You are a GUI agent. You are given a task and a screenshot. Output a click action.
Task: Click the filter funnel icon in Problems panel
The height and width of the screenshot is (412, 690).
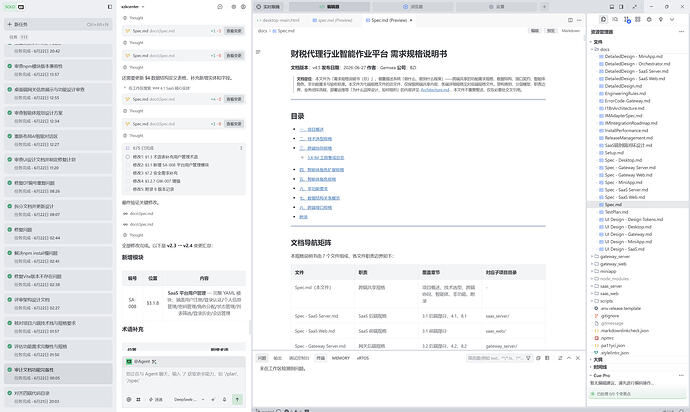[528, 358]
